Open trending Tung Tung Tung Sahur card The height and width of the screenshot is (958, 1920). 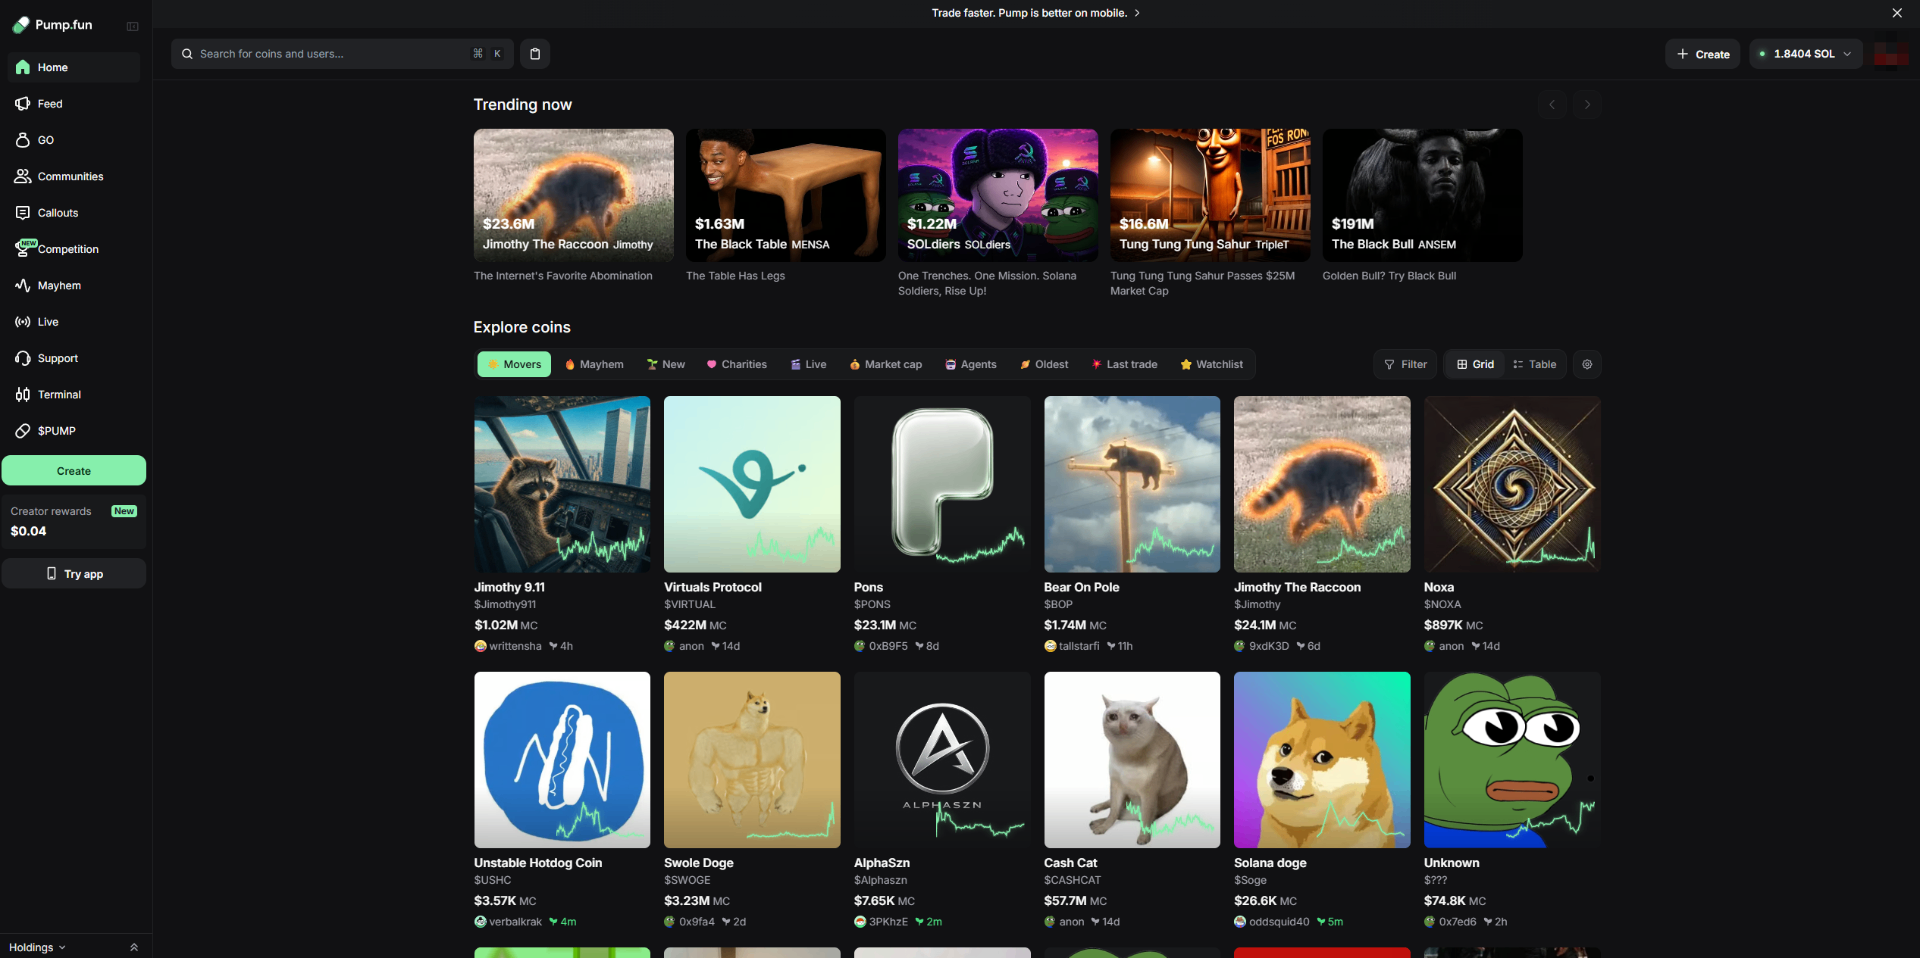[1210, 195]
